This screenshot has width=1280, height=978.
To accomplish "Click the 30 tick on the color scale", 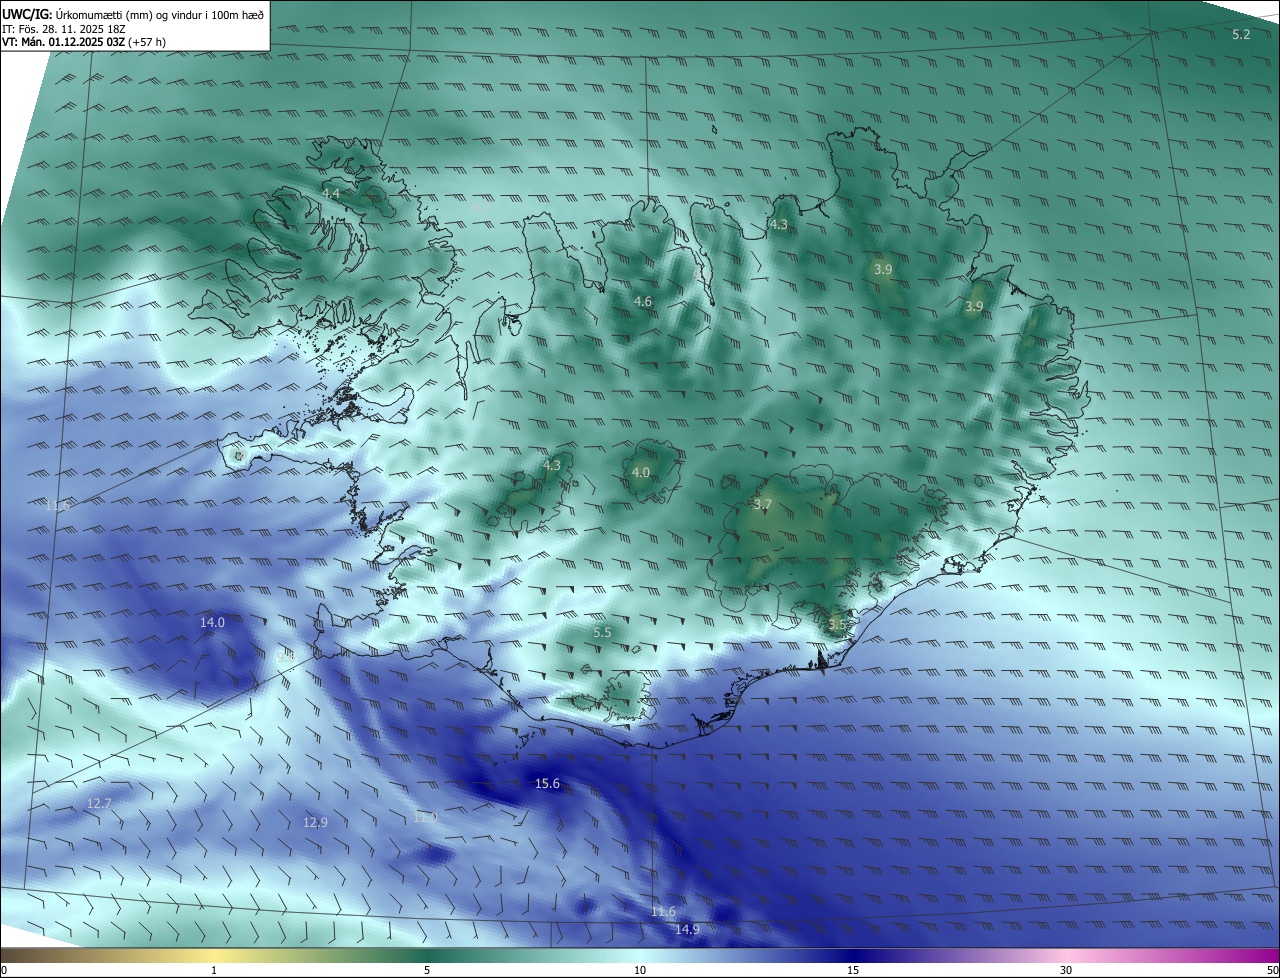I will tap(1066, 970).
